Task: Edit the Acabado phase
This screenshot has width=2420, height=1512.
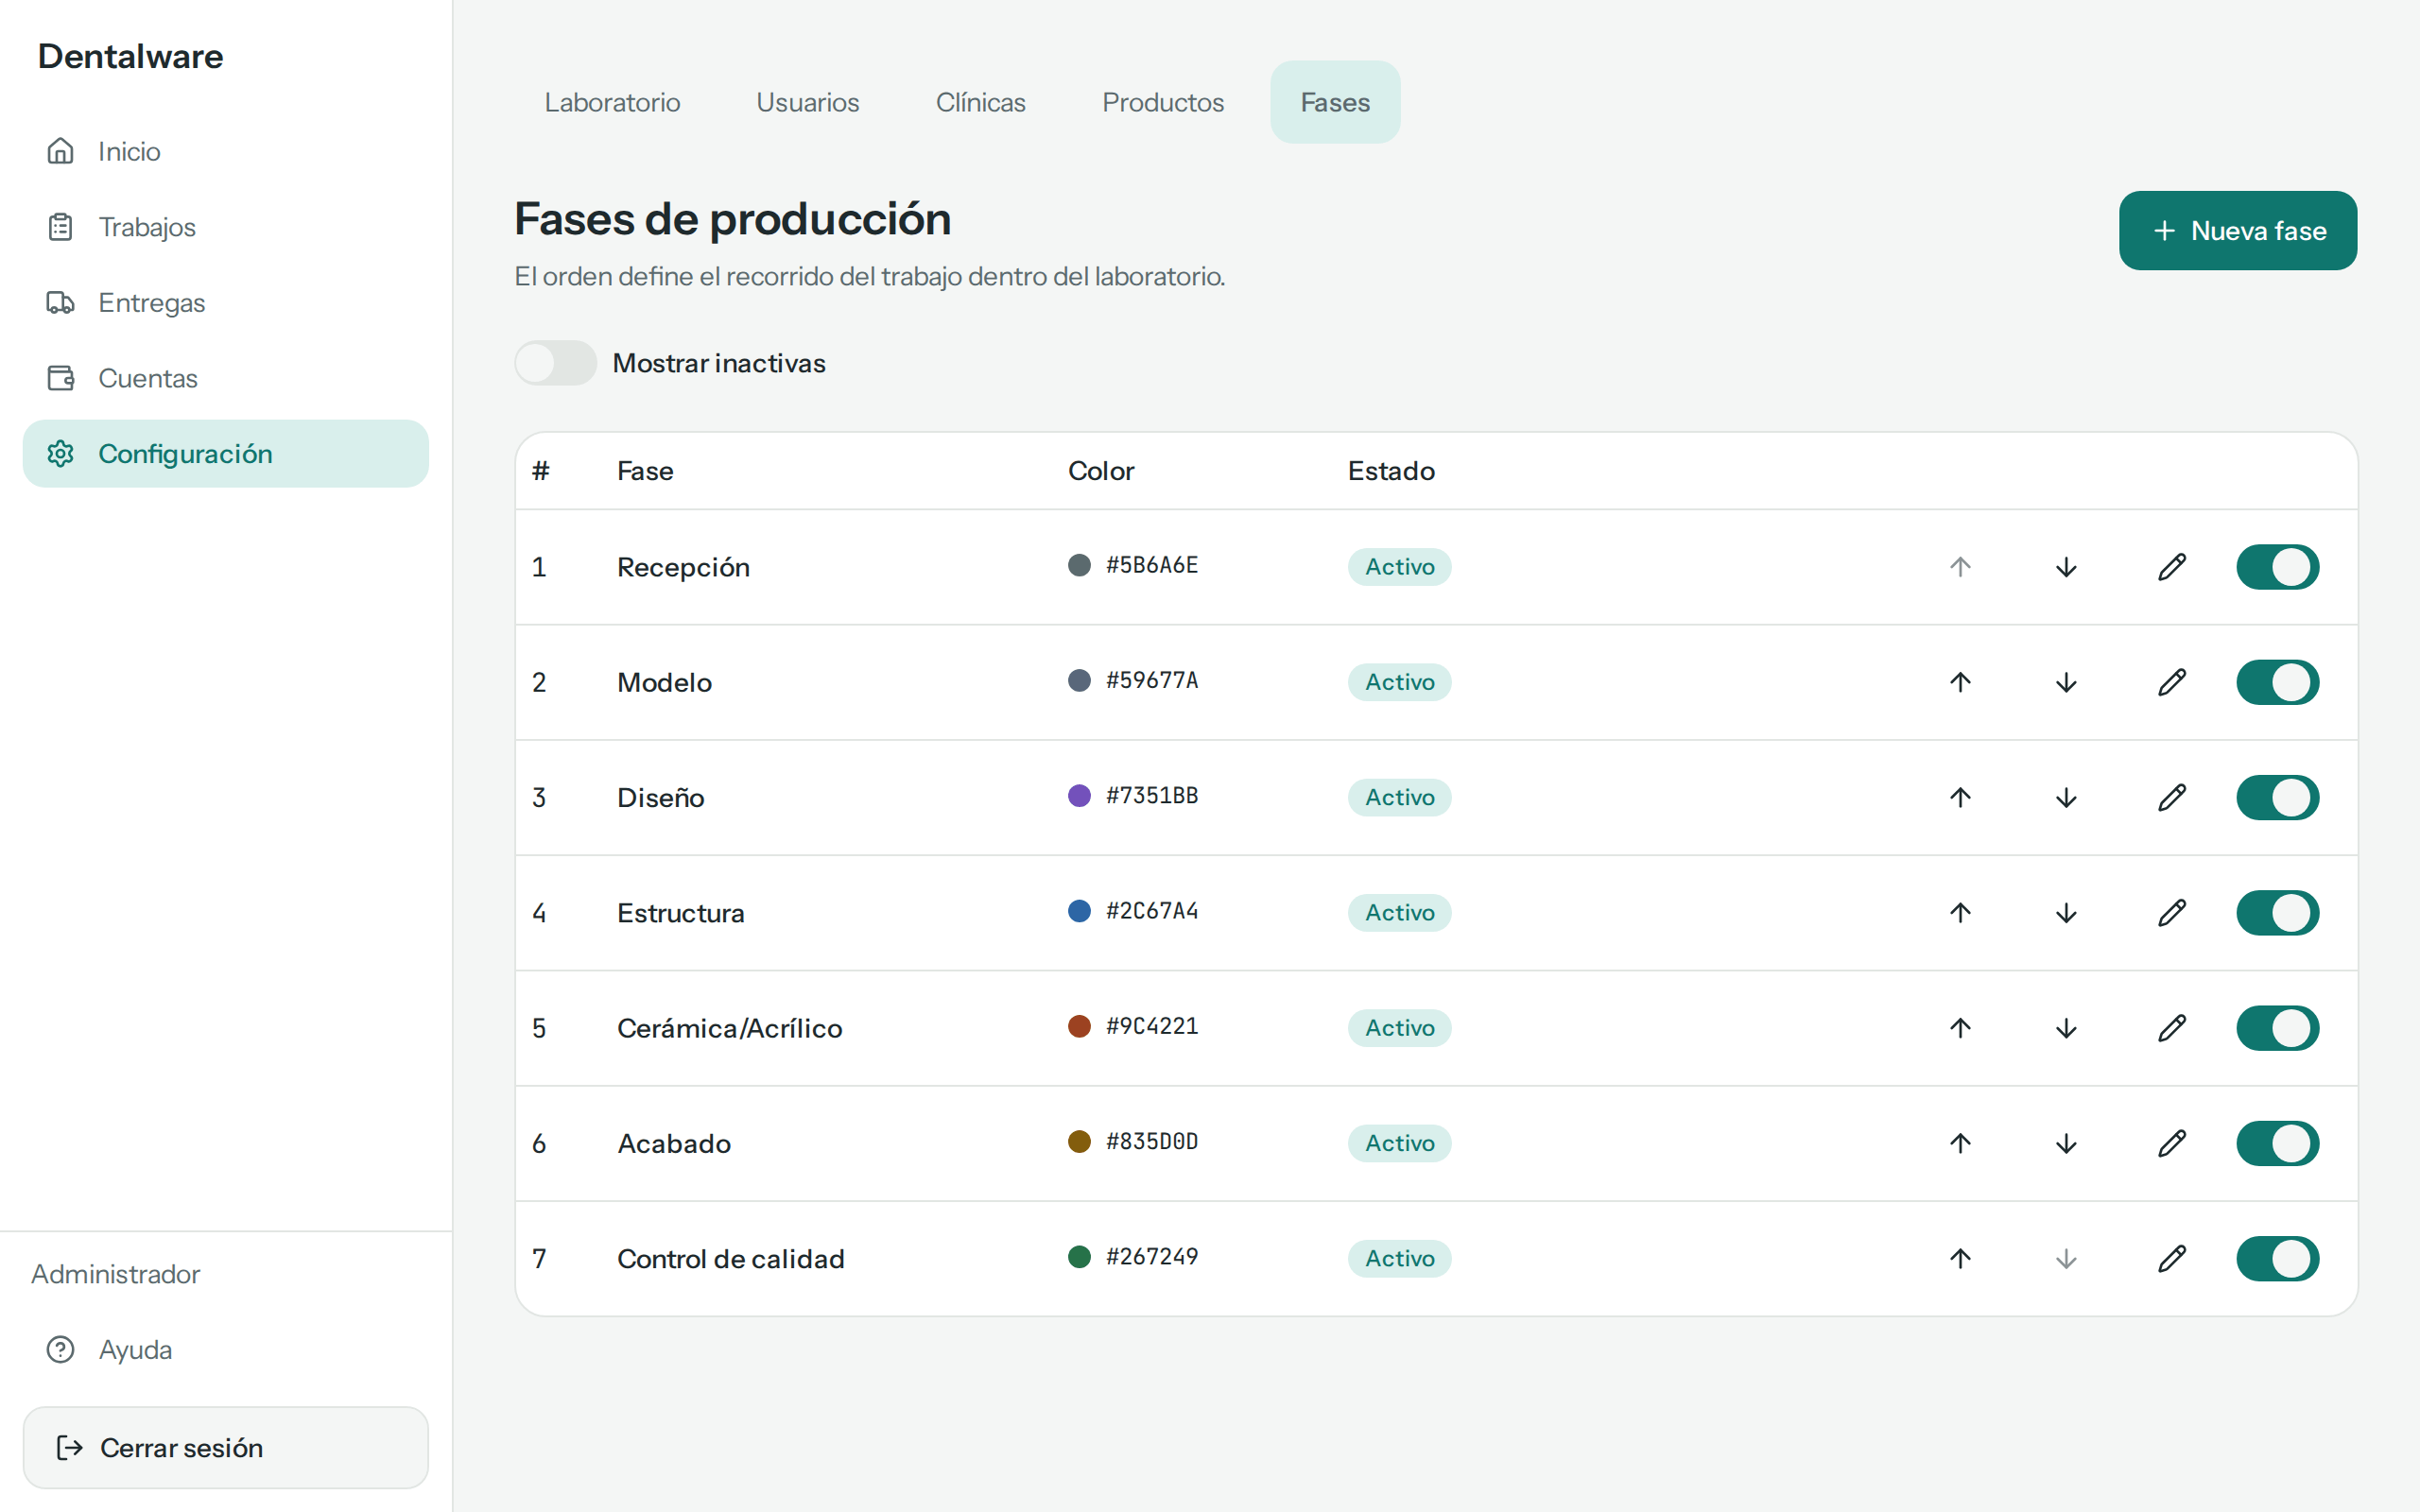Action: pos(2172,1143)
